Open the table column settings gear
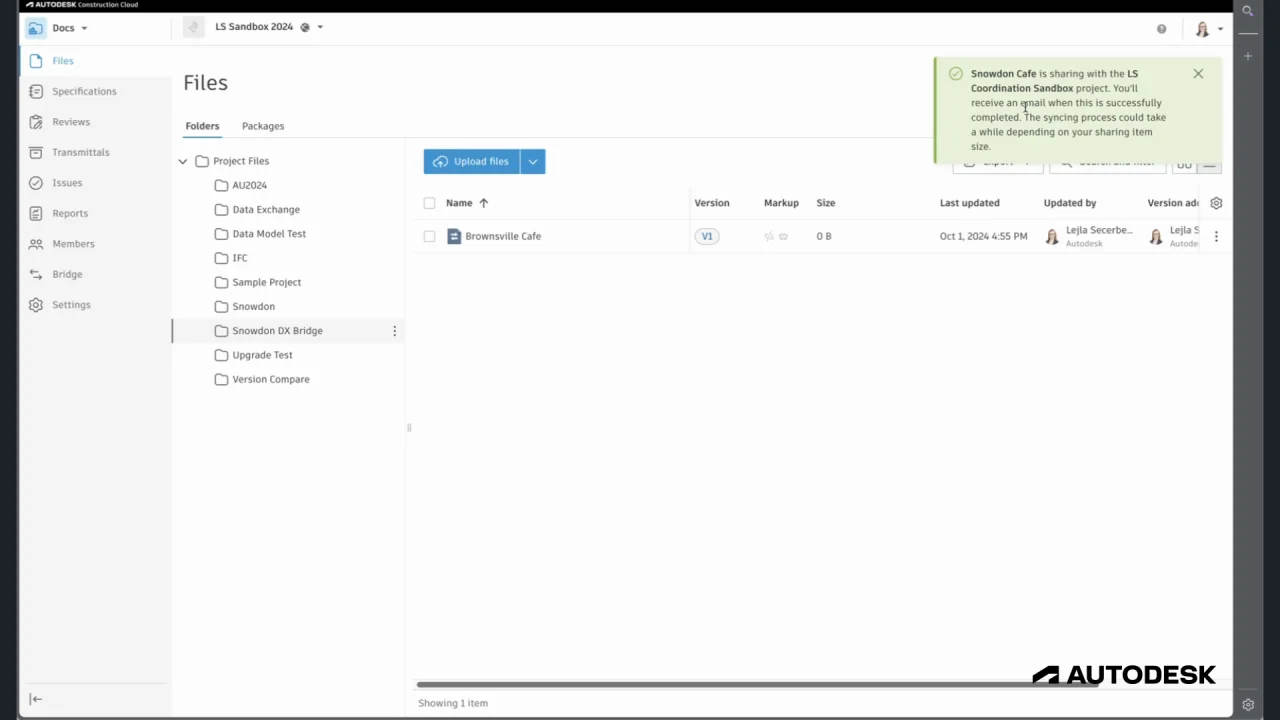1280x720 pixels. (x=1216, y=203)
